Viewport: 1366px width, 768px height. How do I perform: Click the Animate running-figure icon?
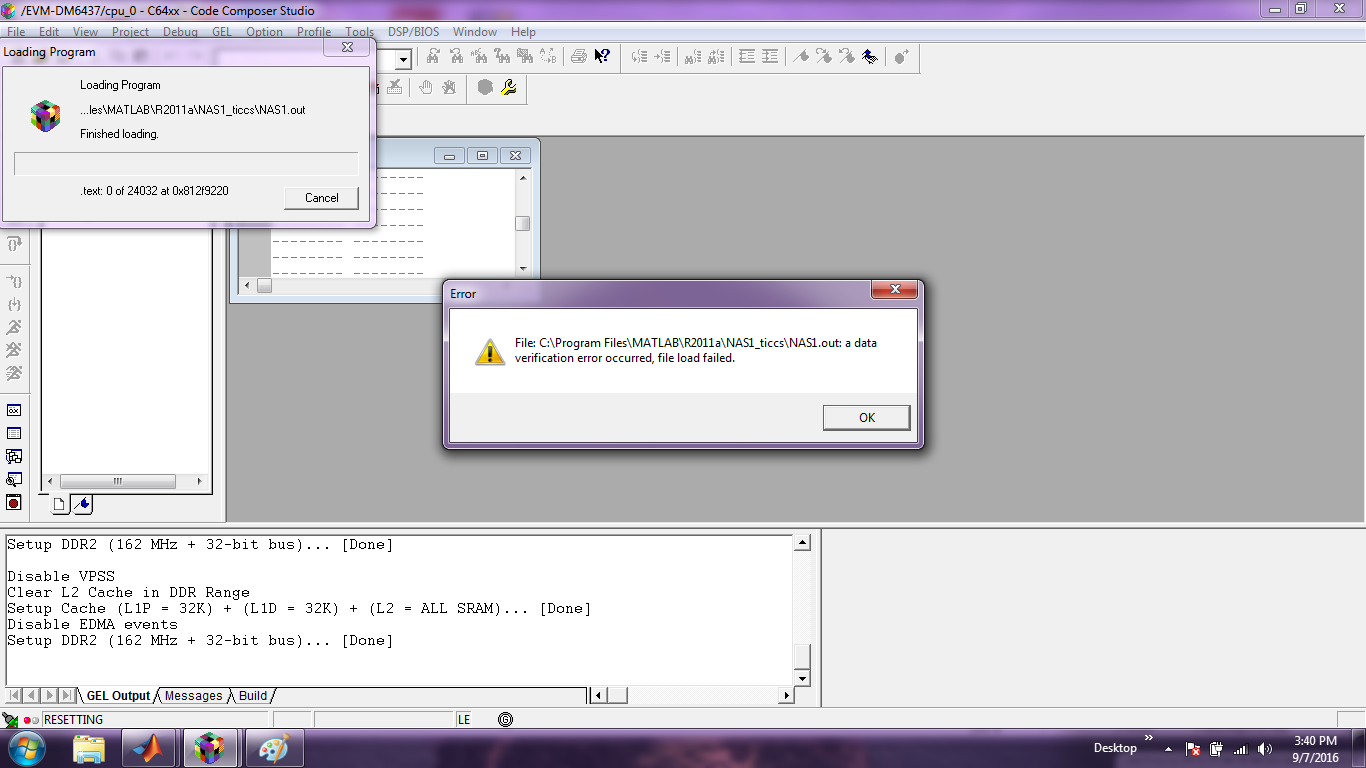[x=14, y=374]
